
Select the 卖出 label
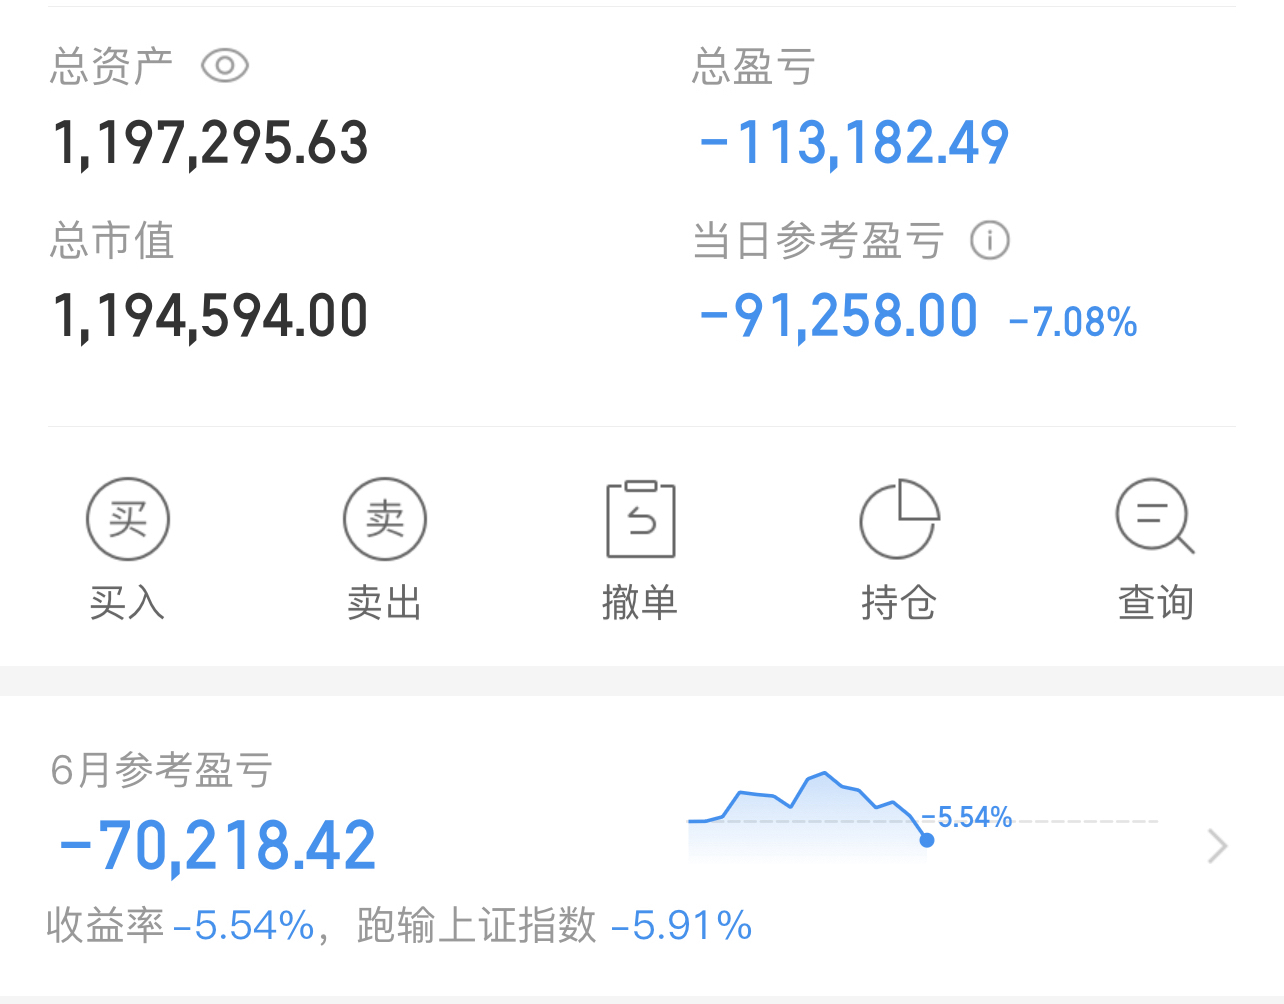tap(384, 603)
